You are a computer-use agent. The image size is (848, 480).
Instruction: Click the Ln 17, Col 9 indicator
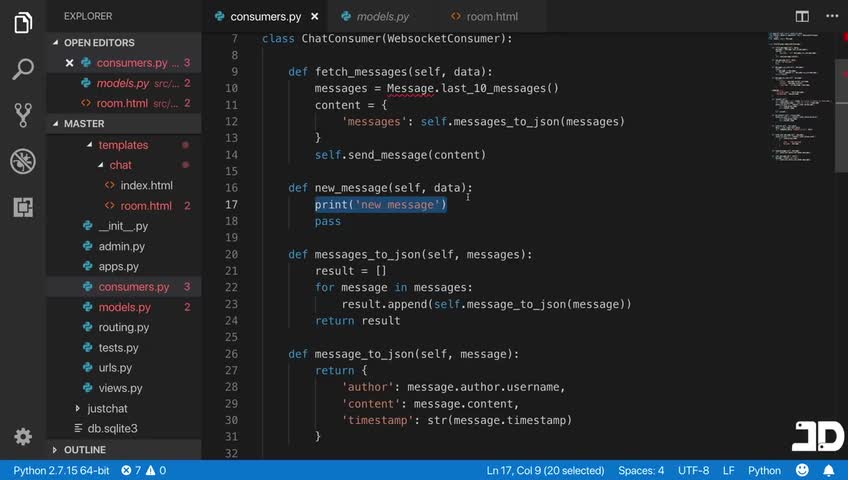point(545,470)
